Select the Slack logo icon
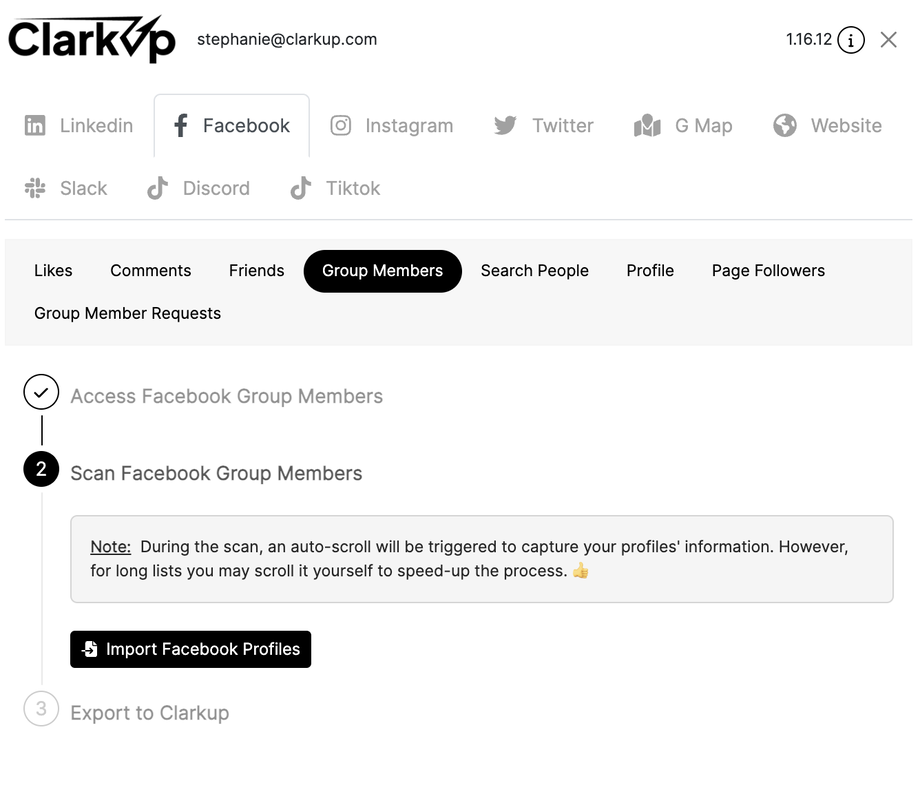 click(35, 188)
